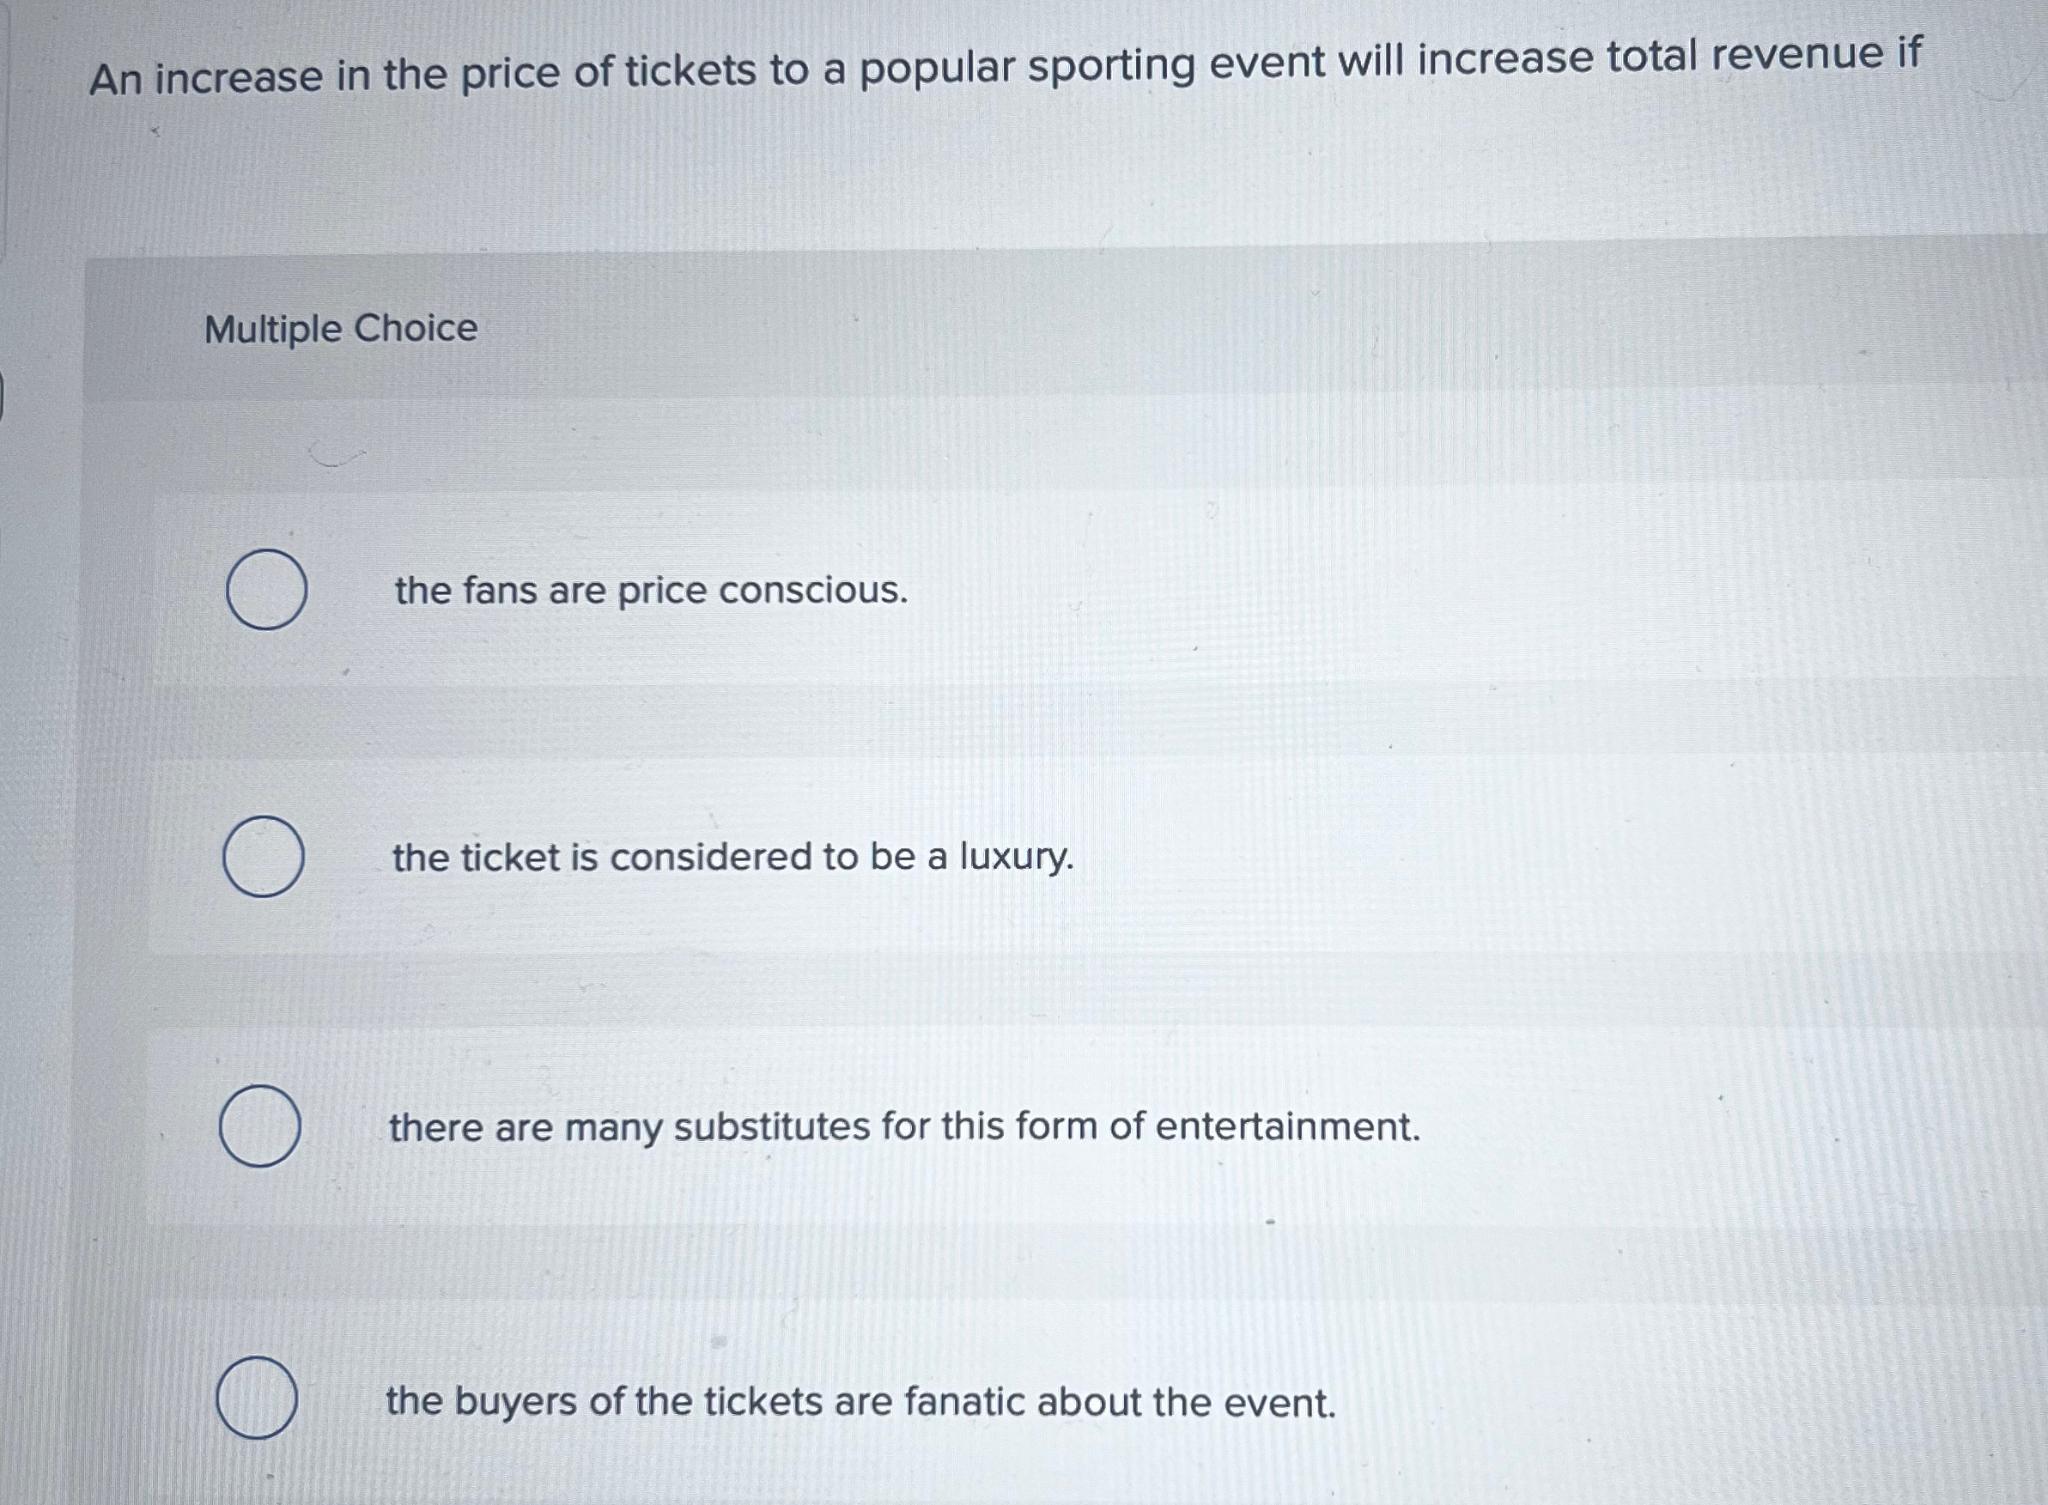Click the text 'the ticket is considered to be a luxury.'
The image size is (2048, 1505).
[x=732, y=857]
